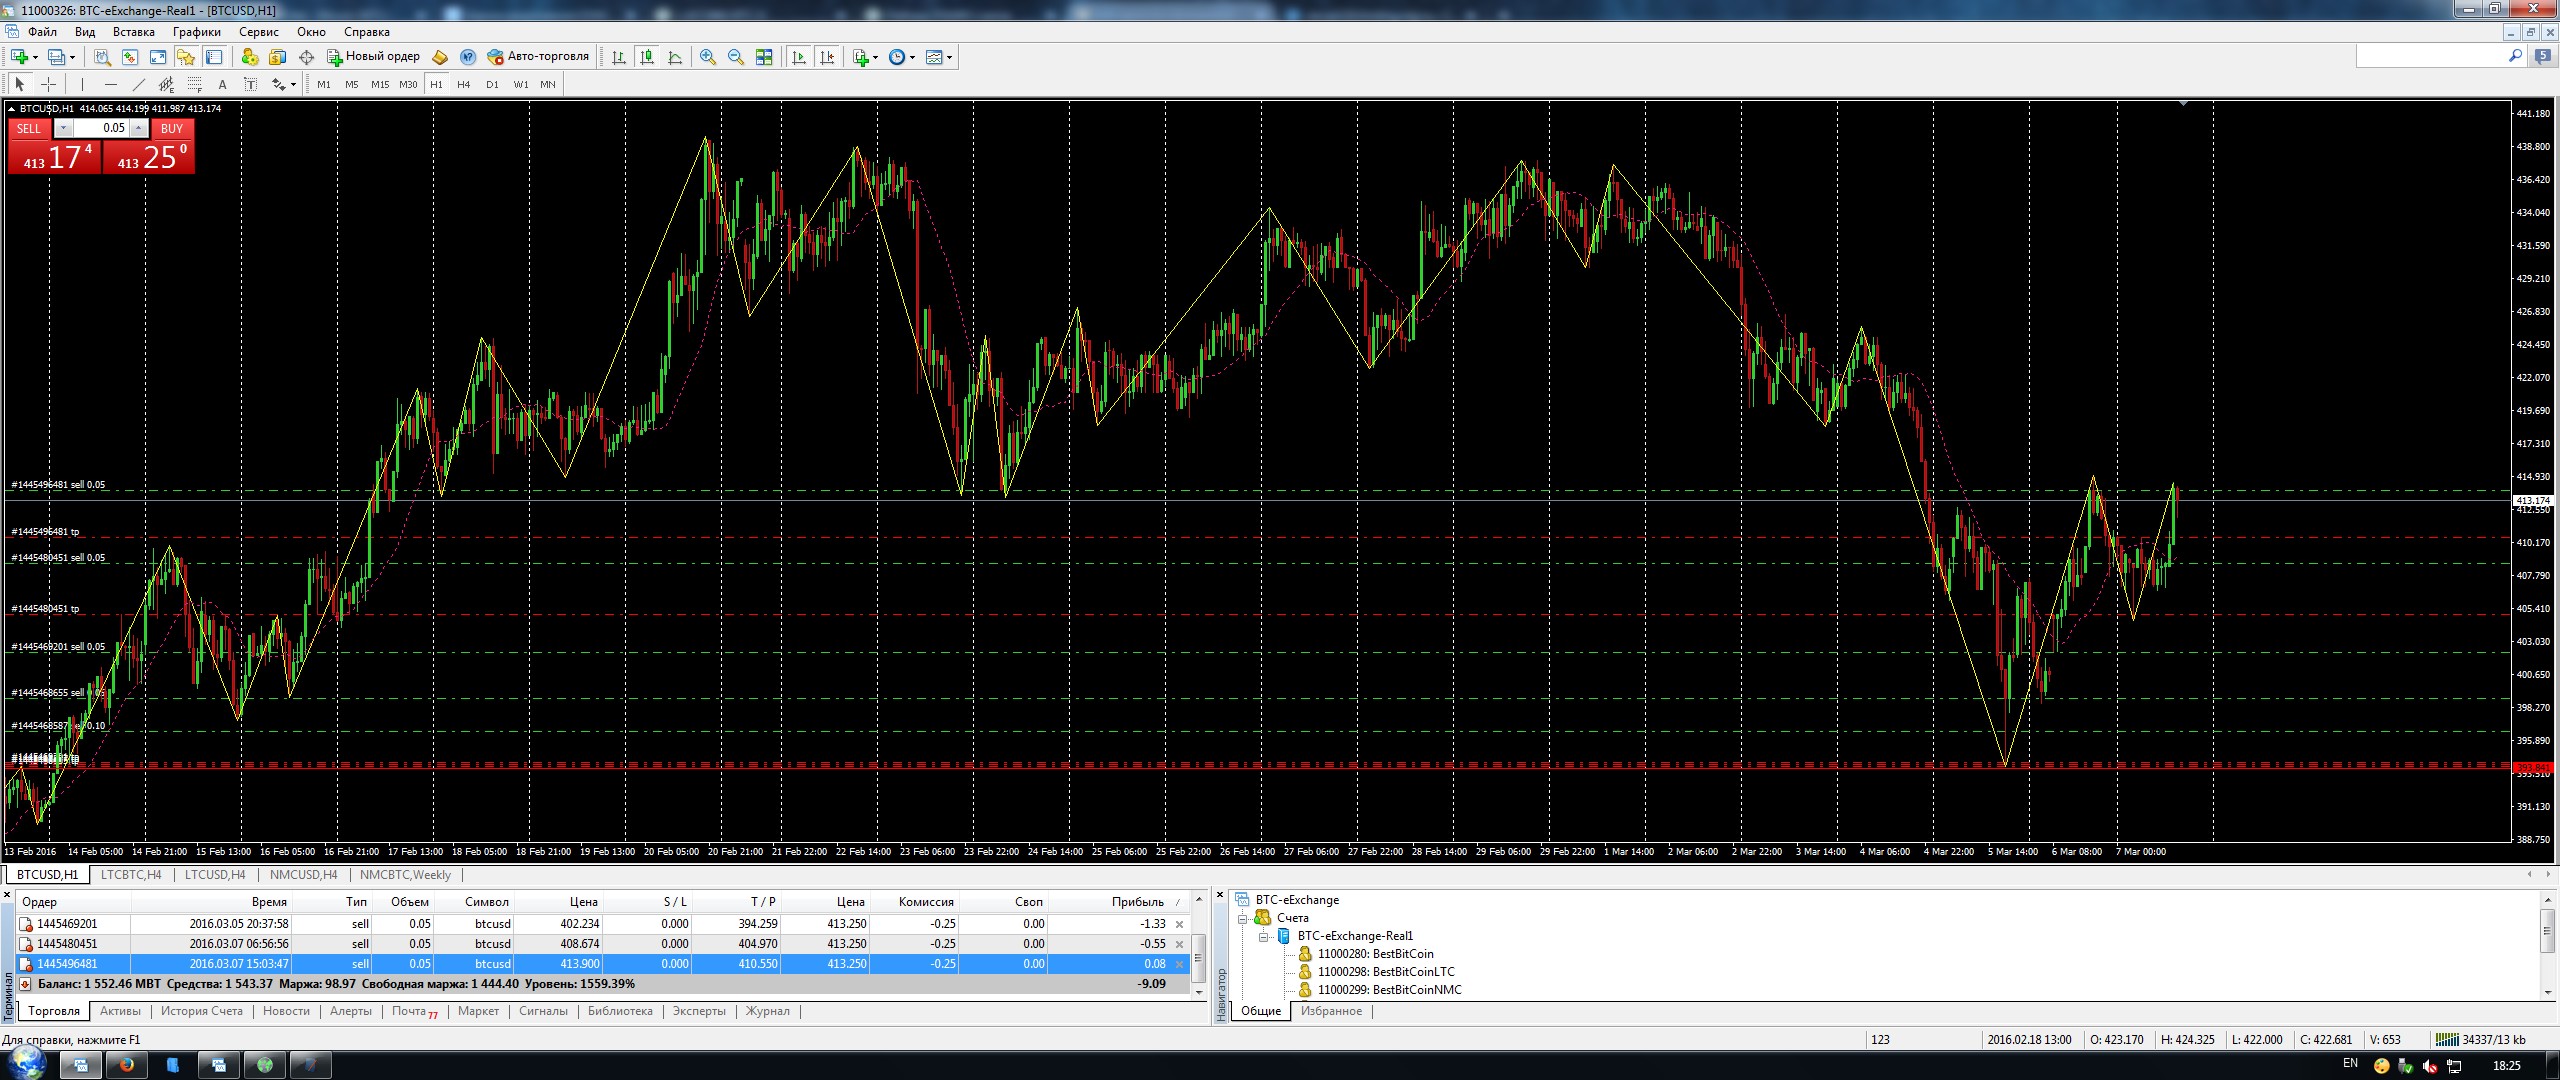
Task: Open the Profiles icon in toolbar
Action: pyautogui.click(x=56, y=57)
